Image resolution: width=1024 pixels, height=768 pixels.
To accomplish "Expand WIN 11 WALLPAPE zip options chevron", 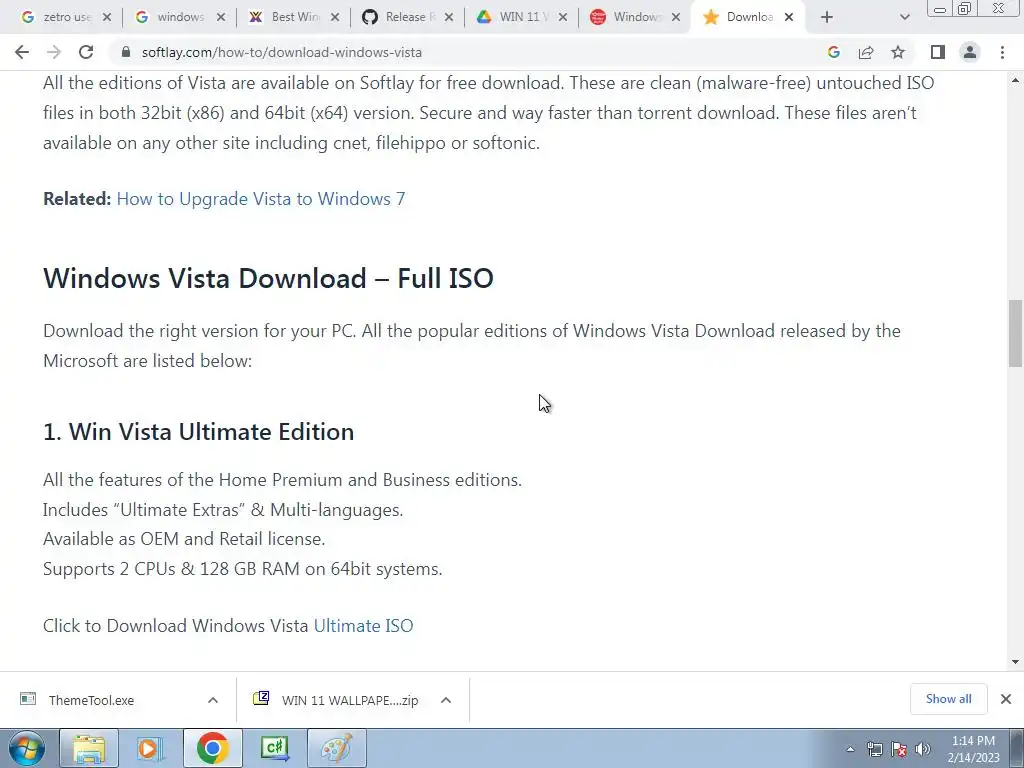I will [x=446, y=700].
